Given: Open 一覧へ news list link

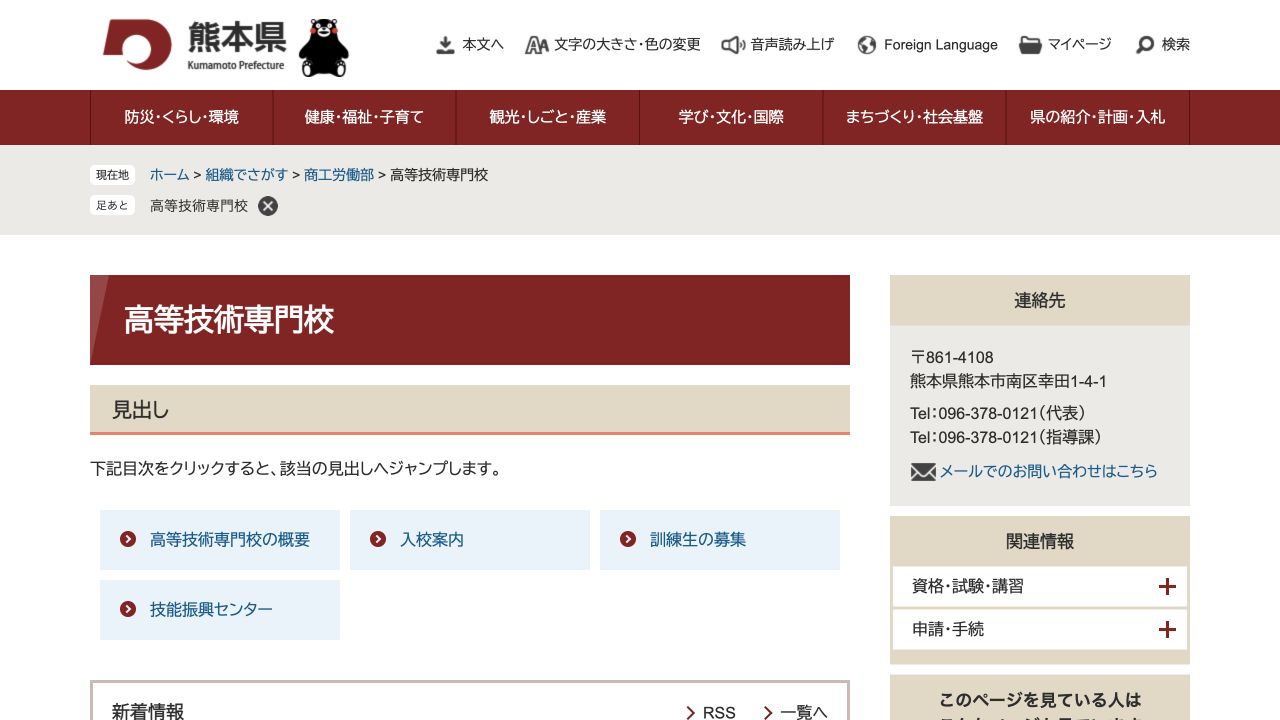Looking at the screenshot, I should point(795,712).
